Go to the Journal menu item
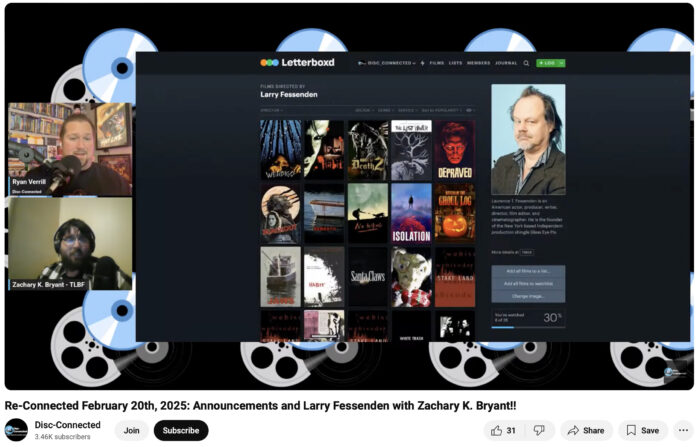The width and height of the screenshot is (700, 447). click(506, 63)
